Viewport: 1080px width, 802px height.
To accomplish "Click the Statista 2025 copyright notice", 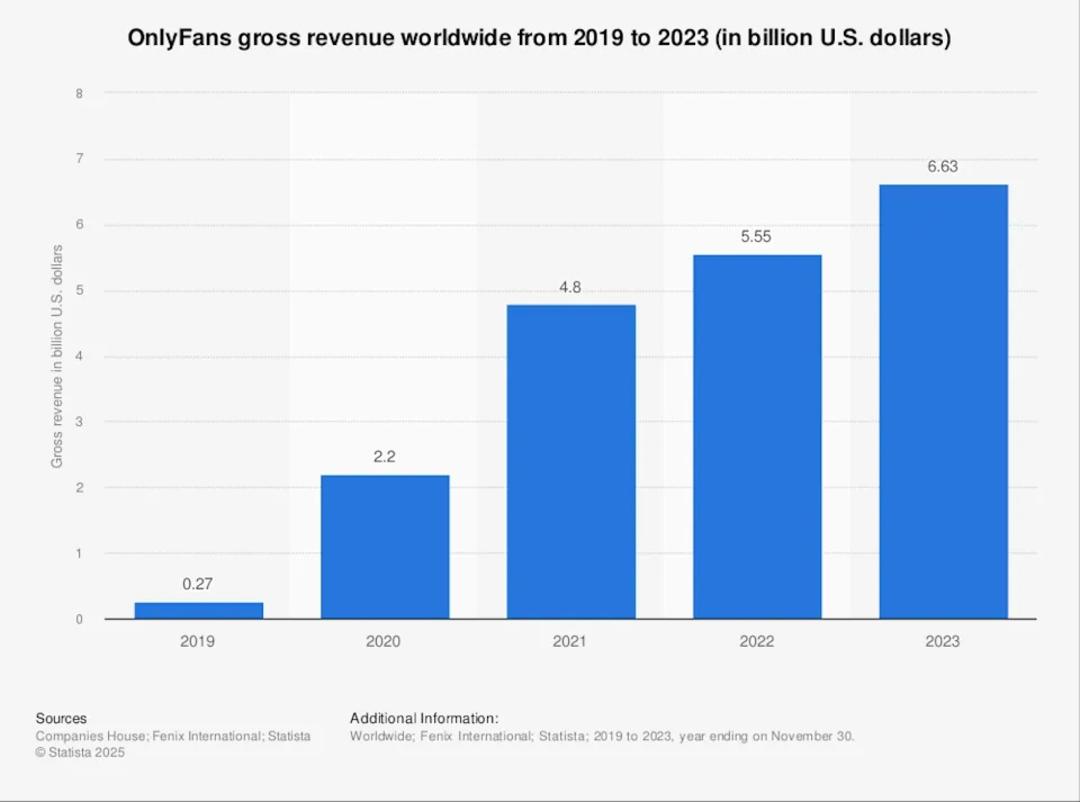I will pyautogui.click(x=80, y=752).
